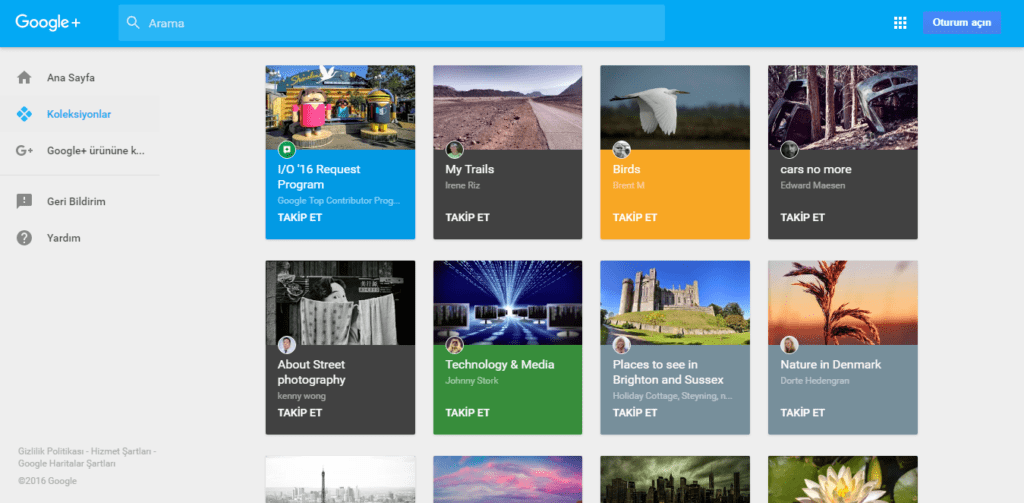The width and height of the screenshot is (1024, 503).
Task: Click avatar on I/O '16 Request Program card
Action: (x=287, y=150)
